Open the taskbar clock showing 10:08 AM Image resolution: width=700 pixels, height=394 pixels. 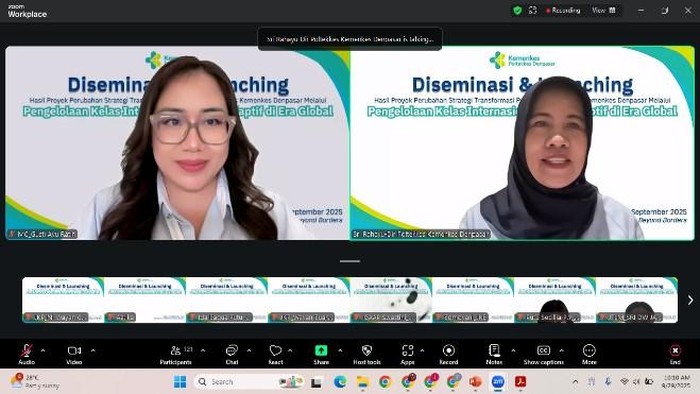click(676, 382)
